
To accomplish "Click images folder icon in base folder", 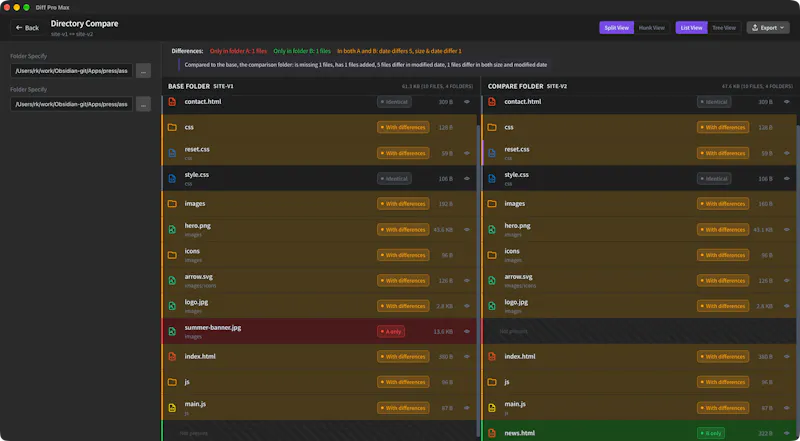I will point(172,204).
